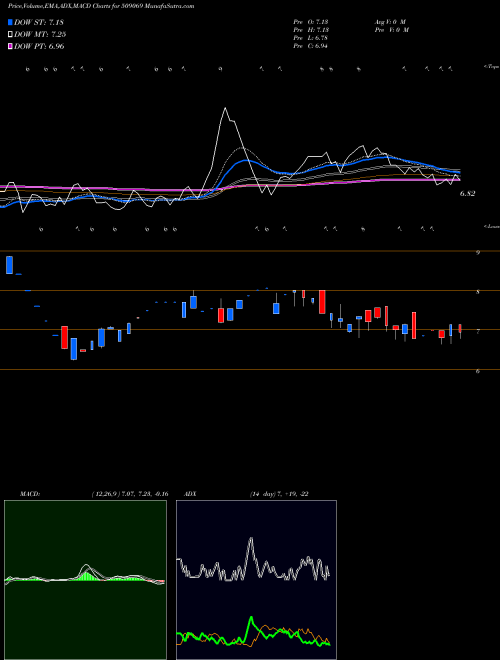Click the blue DOW ST legend swatch

[10, 22]
